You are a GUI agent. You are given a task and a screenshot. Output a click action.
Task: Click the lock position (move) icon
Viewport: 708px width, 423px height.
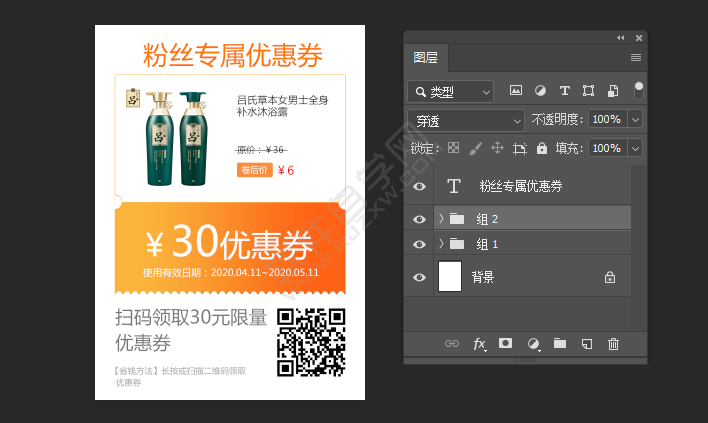tap(497, 148)
